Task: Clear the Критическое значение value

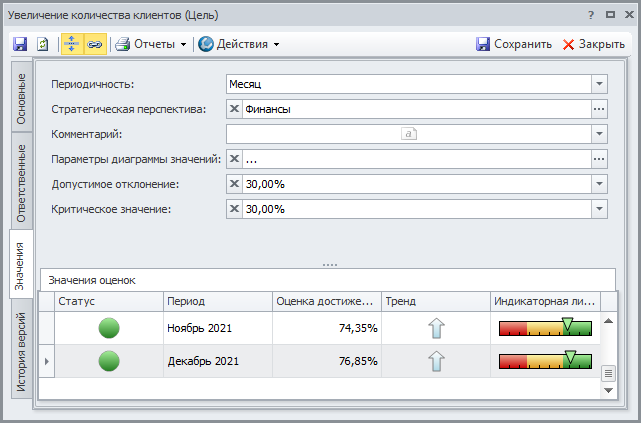Action: click(234, 209)
